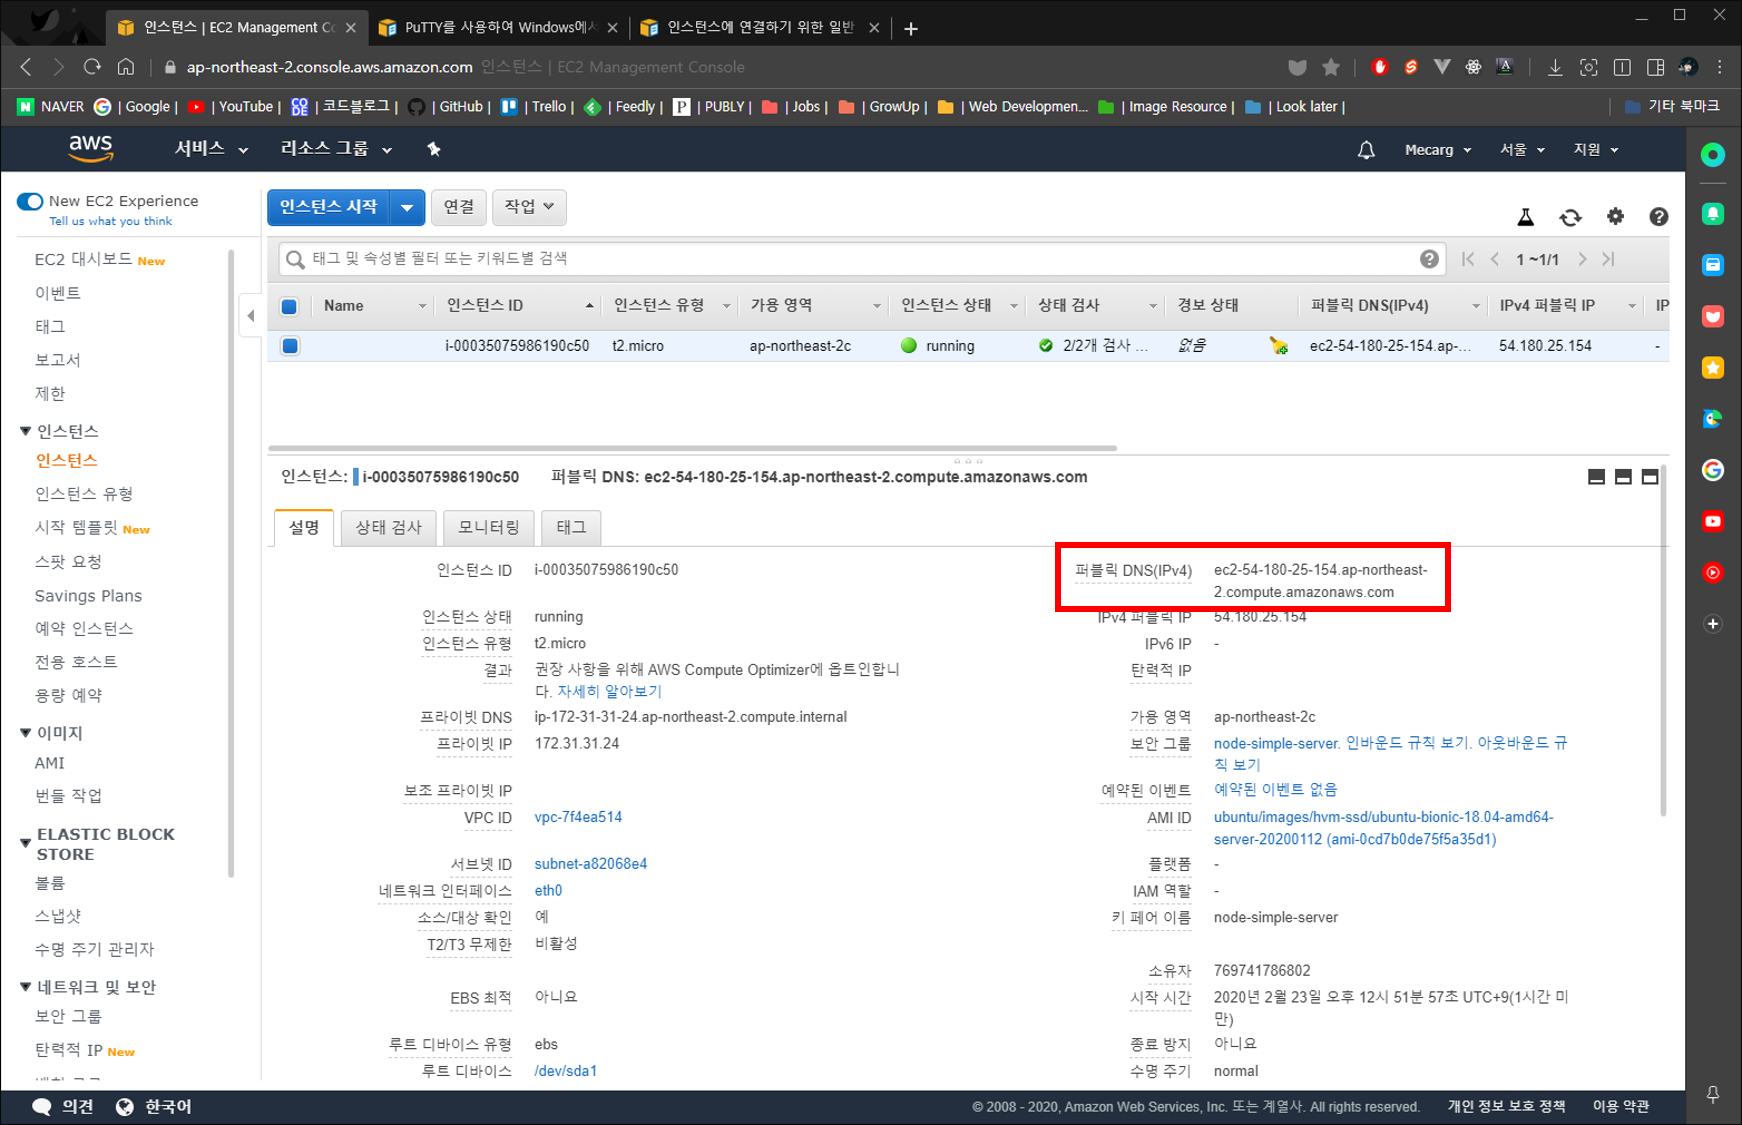Click the sidebar vertical scrollbar
This screenshot has width=1742, height=1125.
pos(230,563)
